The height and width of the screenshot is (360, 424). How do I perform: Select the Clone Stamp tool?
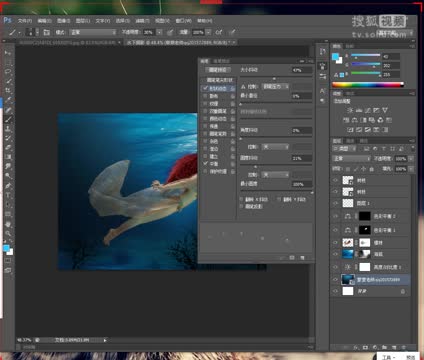[8, 129]
